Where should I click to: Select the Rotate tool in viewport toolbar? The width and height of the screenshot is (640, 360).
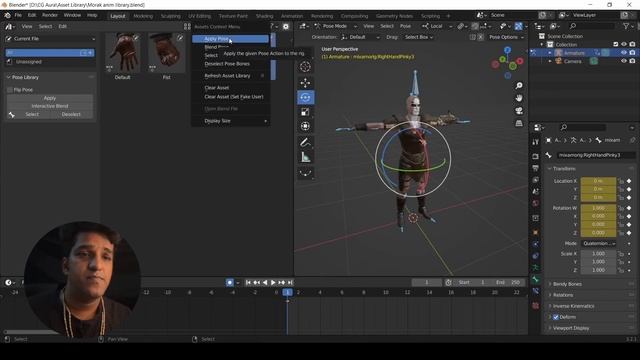click(305, 98)
